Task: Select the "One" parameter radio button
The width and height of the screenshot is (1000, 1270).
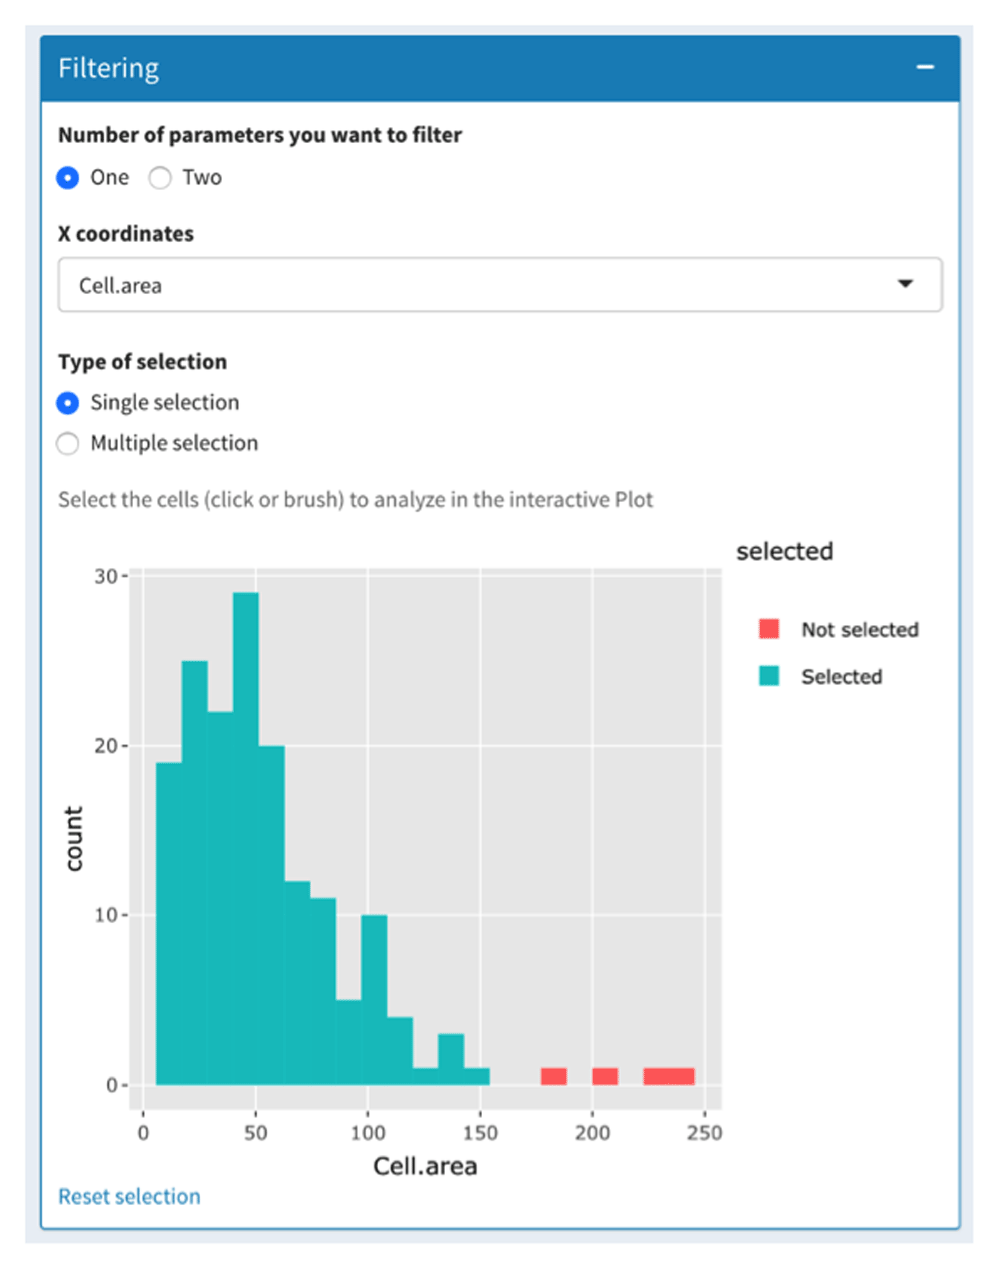Action: point(68,178)
